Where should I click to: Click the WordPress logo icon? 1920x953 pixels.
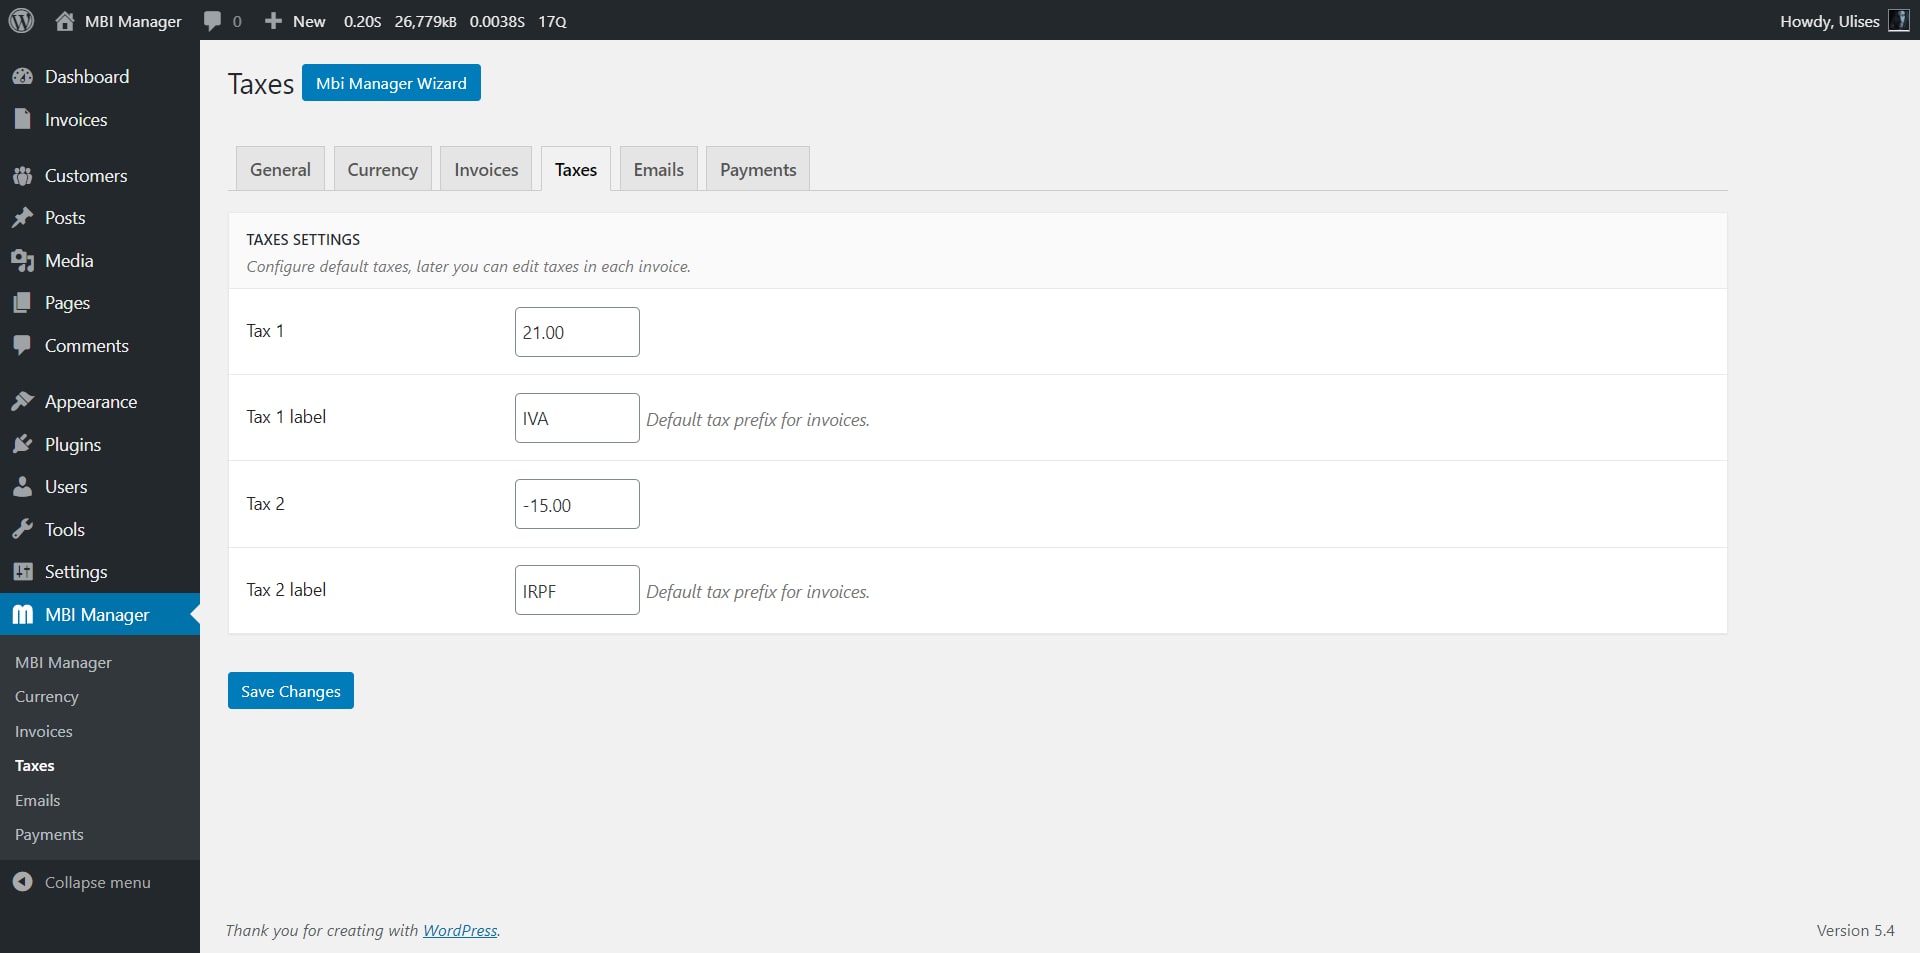coord(21,20)
